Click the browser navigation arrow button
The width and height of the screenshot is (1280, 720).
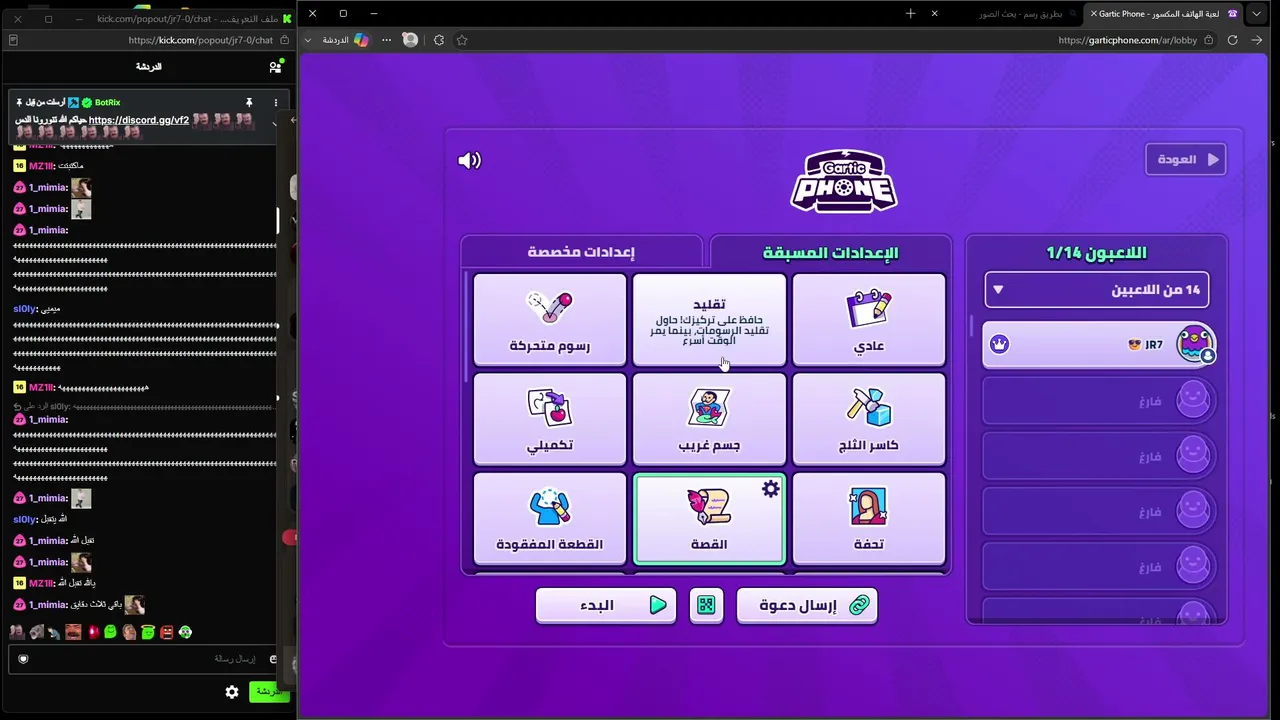click(1257, 40)
